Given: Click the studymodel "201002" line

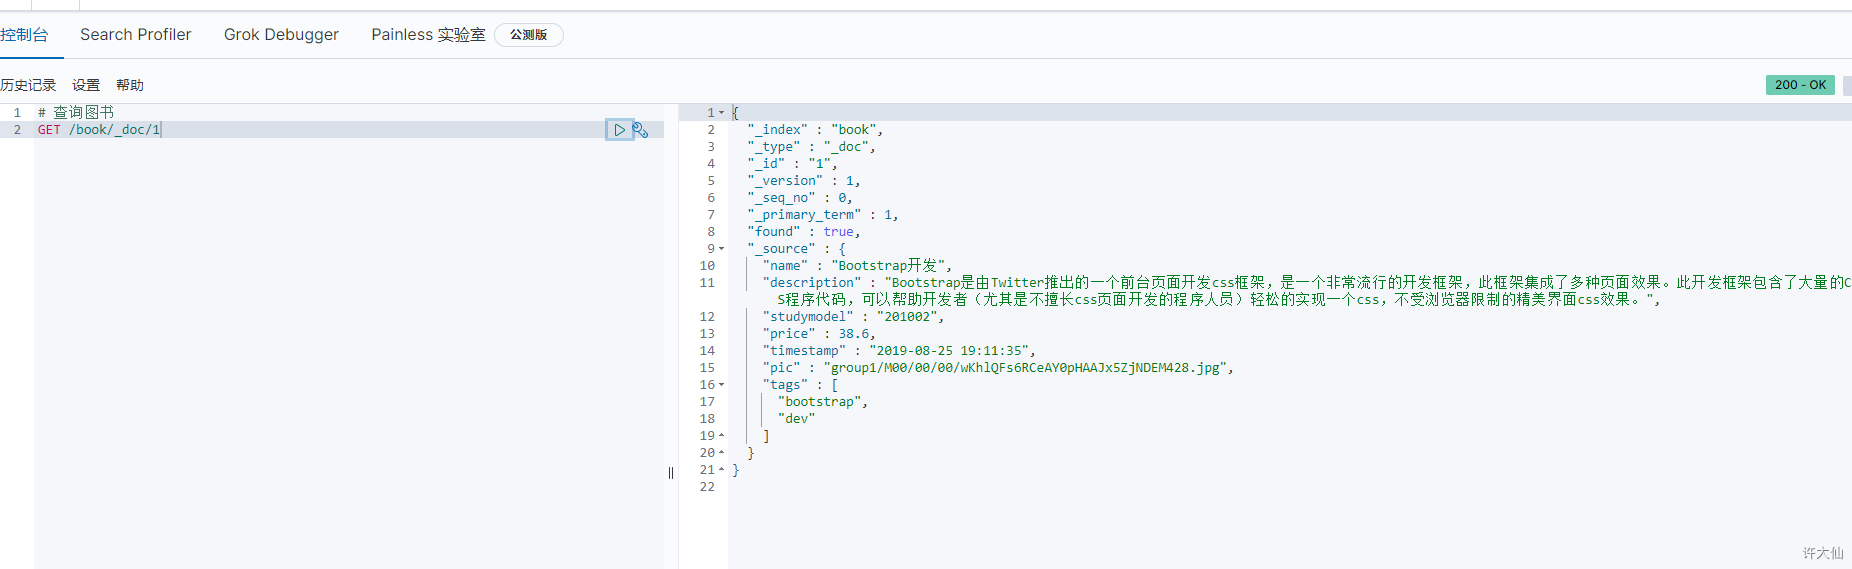Looking at the screenshot, I should pyautogui.click(x=853, y=317).
